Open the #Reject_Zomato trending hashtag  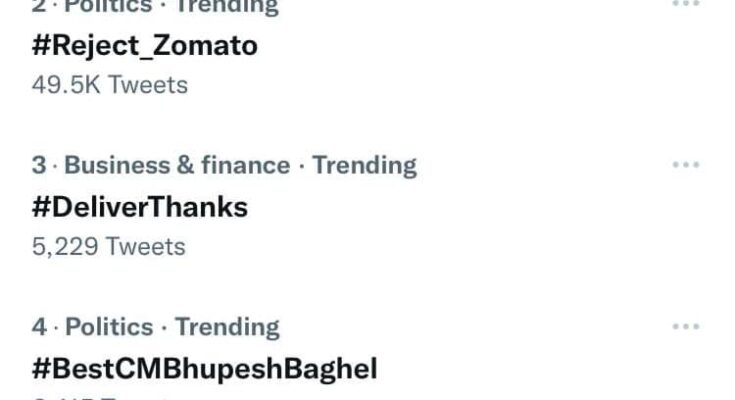pyautogui.click(x=145, y=45)
